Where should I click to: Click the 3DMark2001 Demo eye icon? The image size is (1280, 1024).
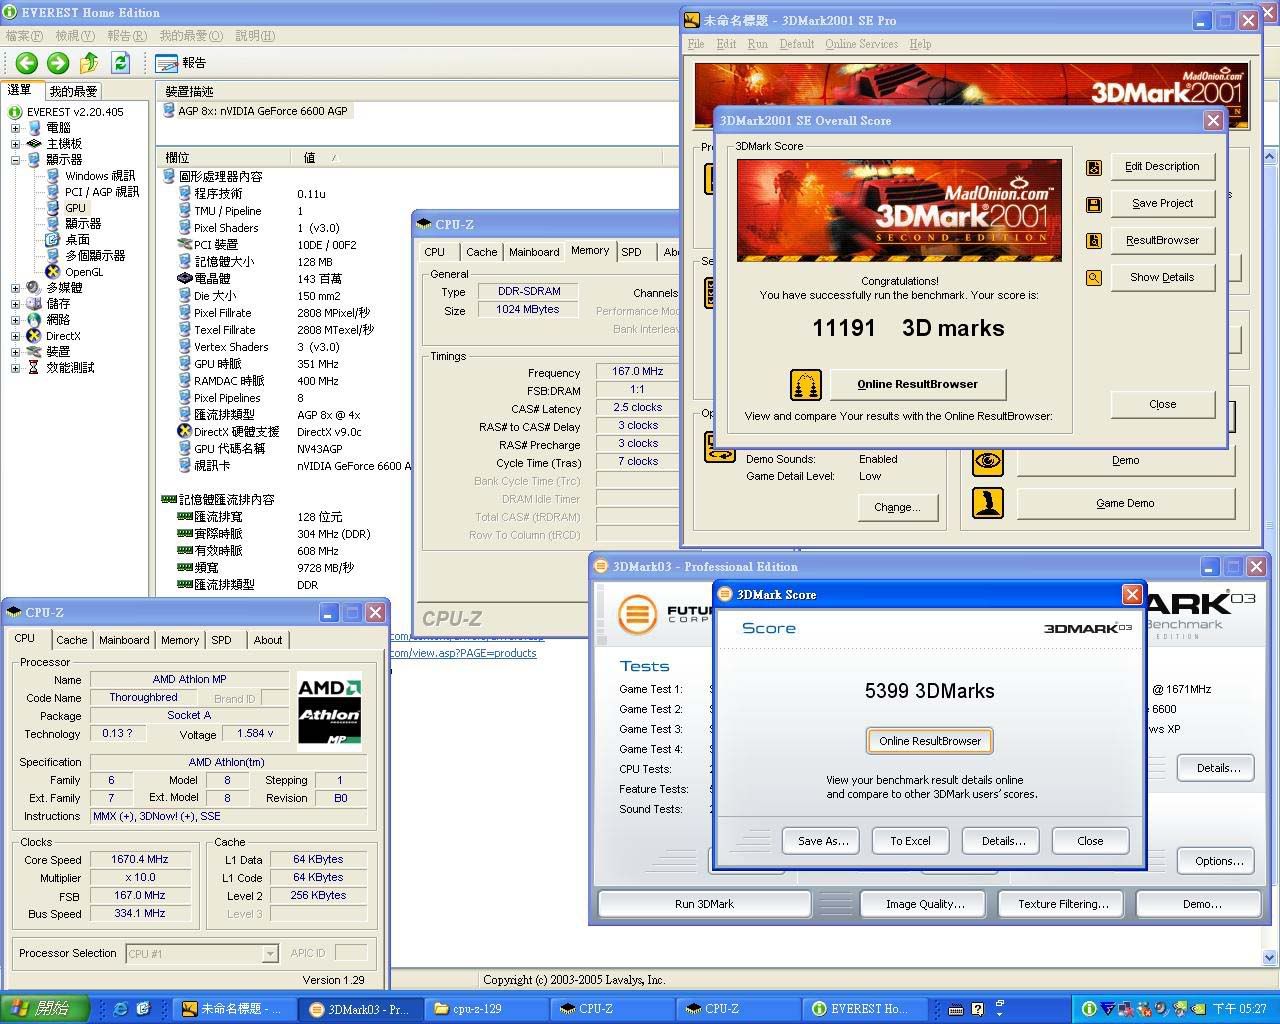[988, 461]
